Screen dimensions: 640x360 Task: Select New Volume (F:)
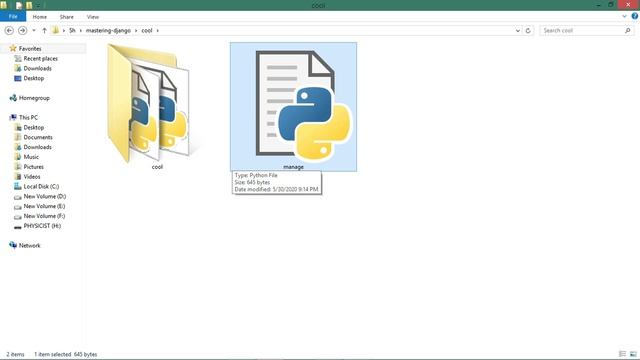coord(44,216)
